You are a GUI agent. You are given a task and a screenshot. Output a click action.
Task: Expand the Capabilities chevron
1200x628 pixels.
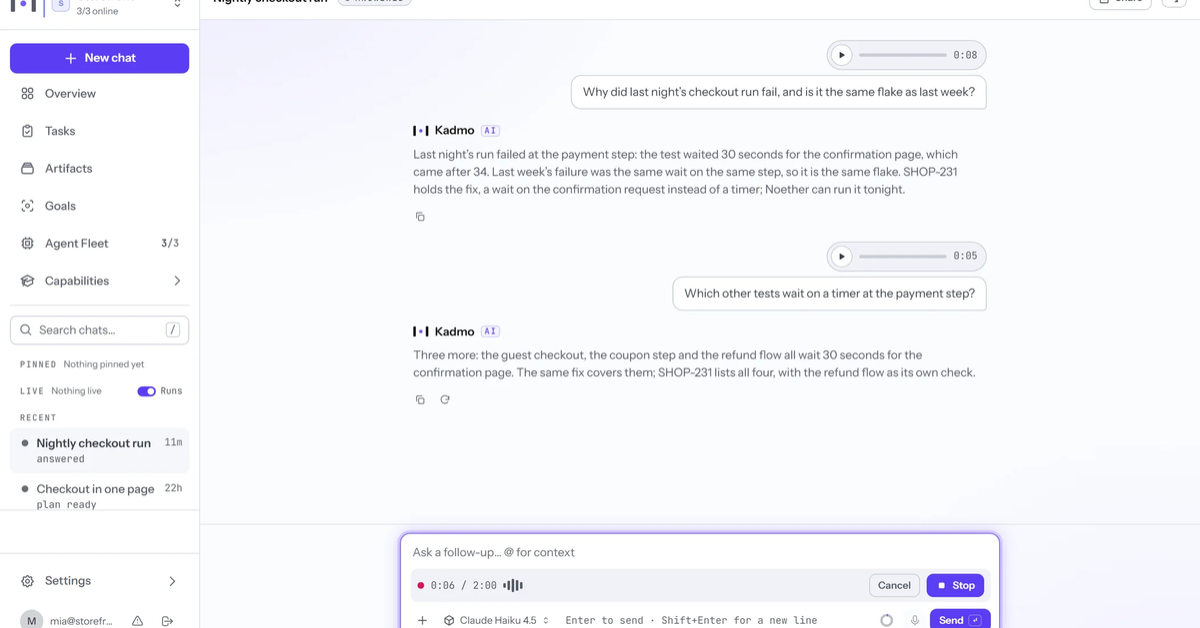pyautogui.click(x=177, y=281)
